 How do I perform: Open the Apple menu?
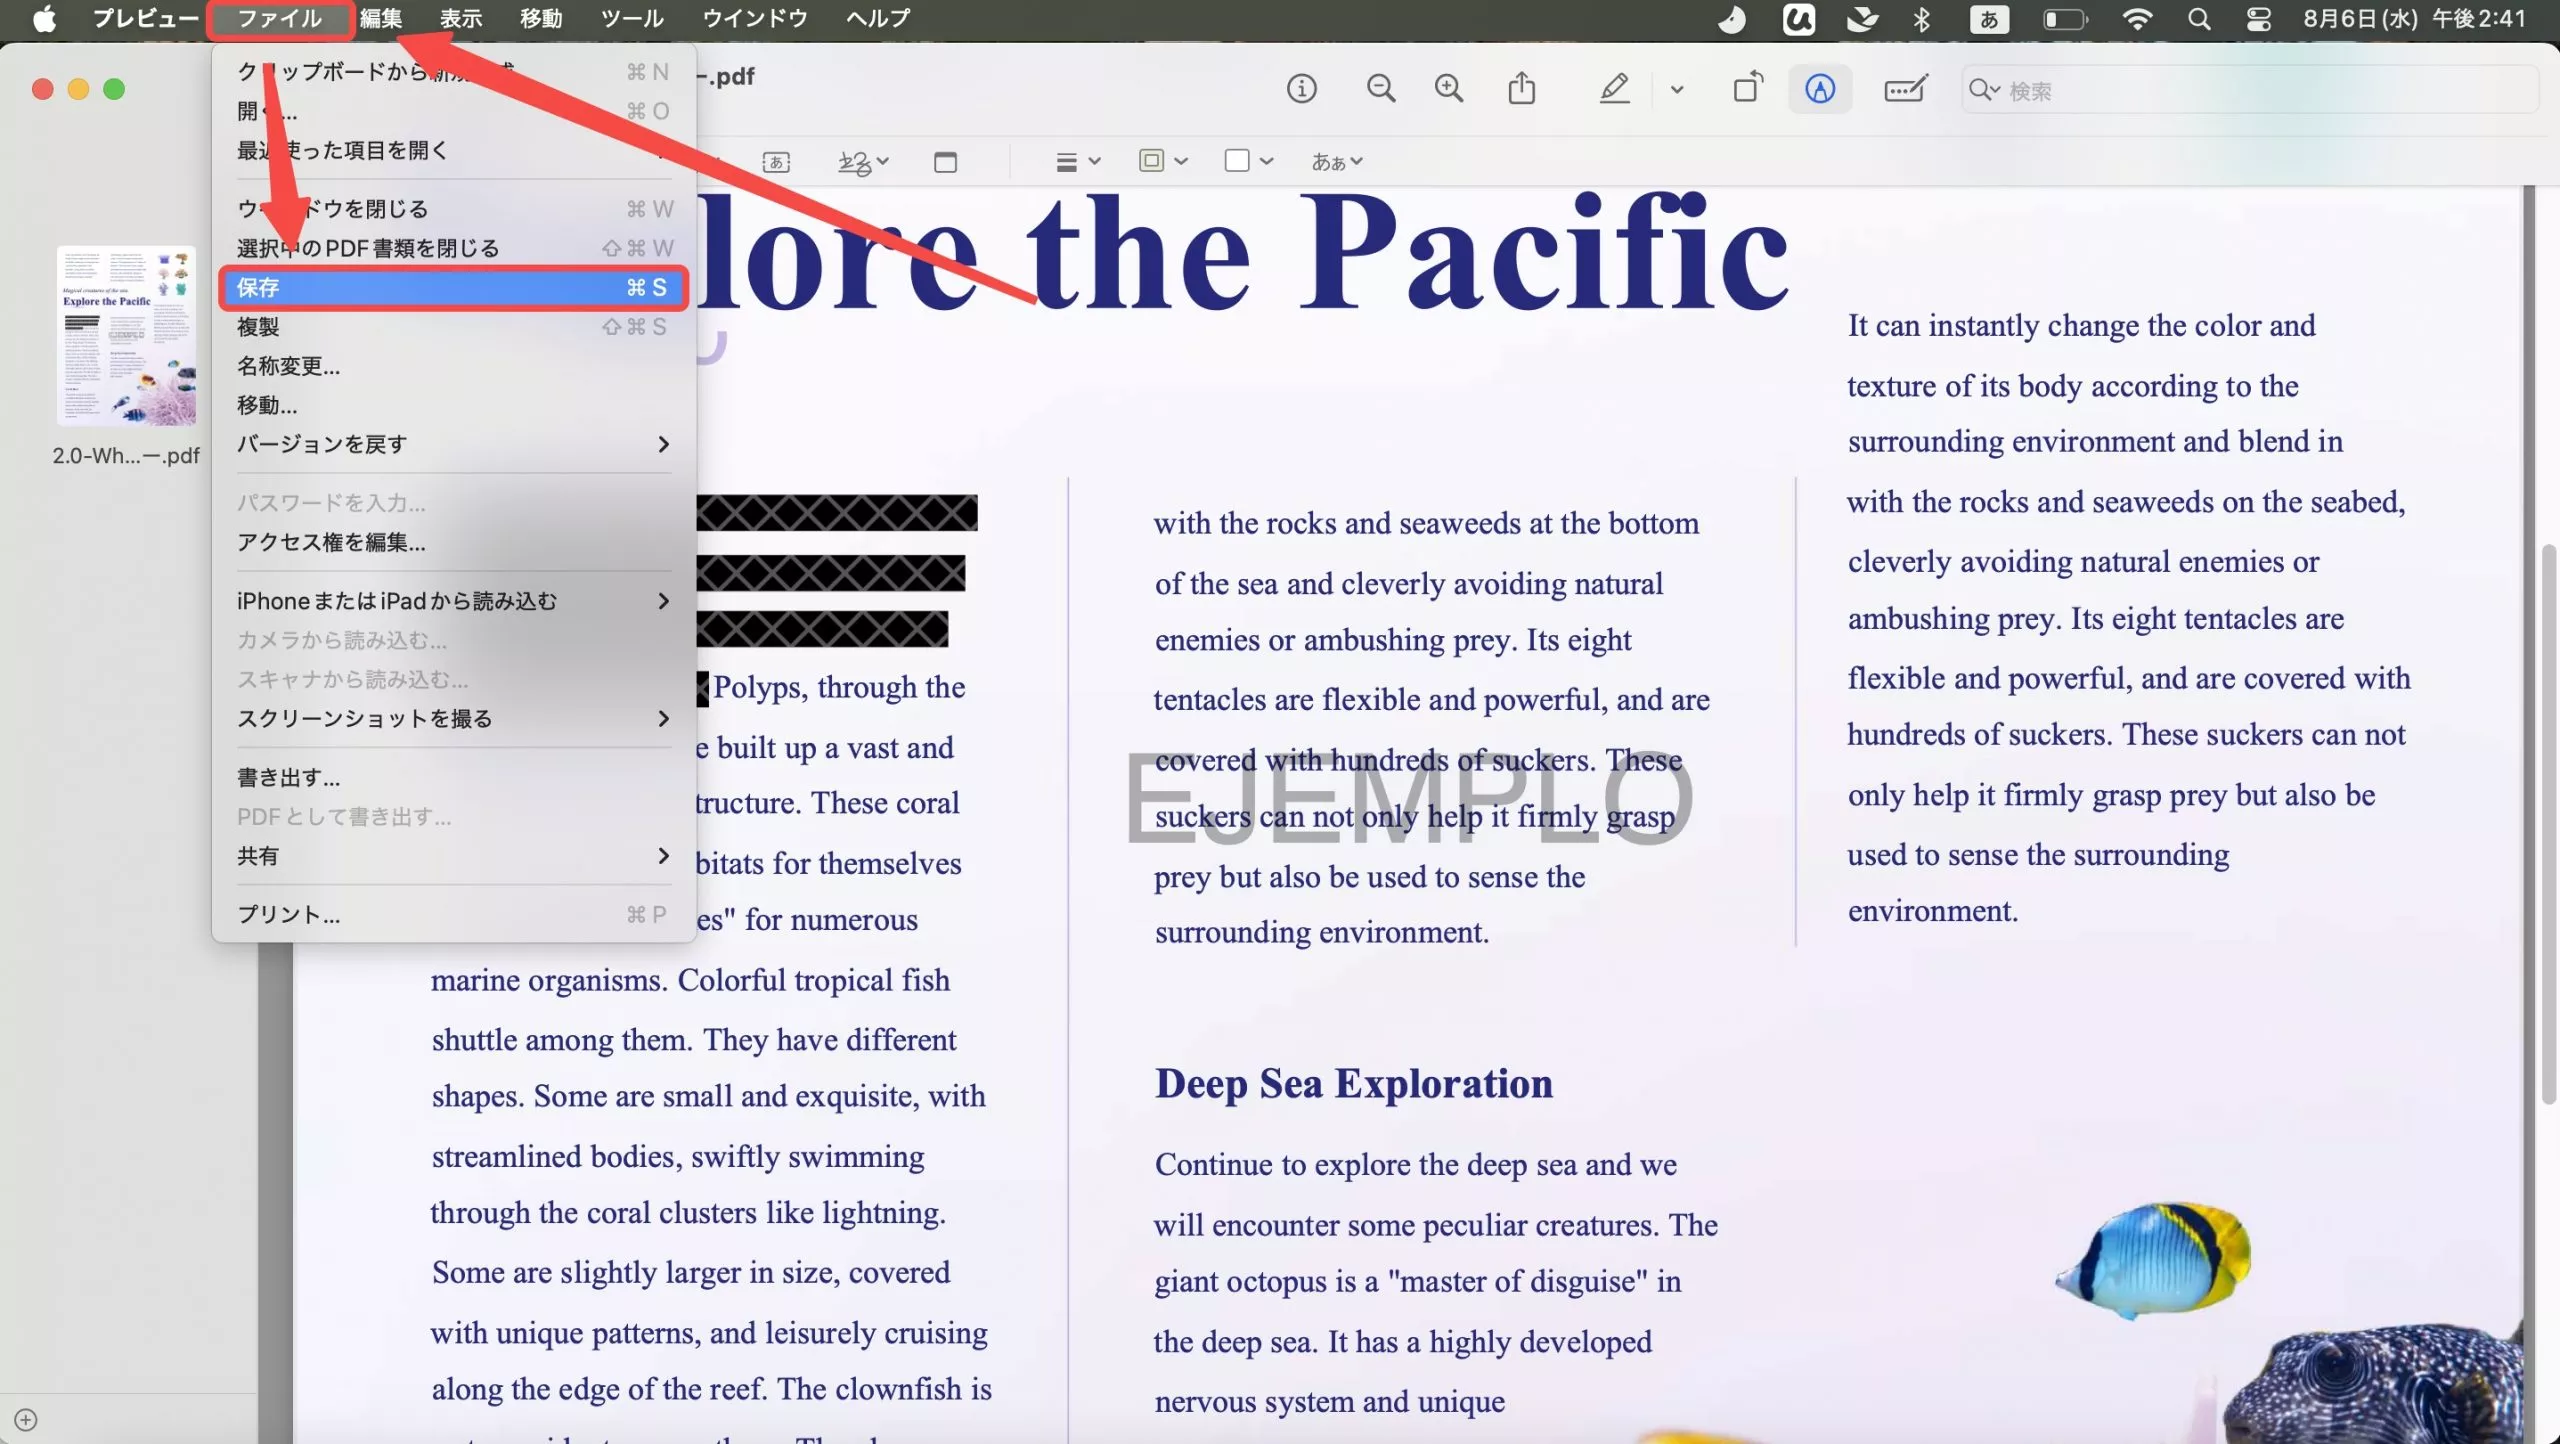coord(44,19)
